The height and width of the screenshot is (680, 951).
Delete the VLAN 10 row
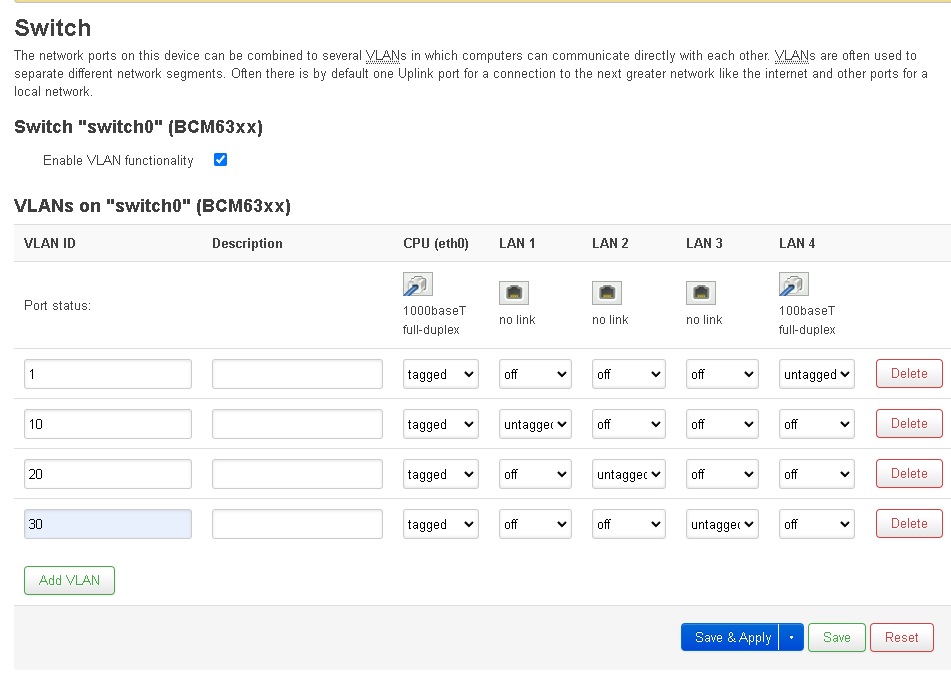[908, 424]
